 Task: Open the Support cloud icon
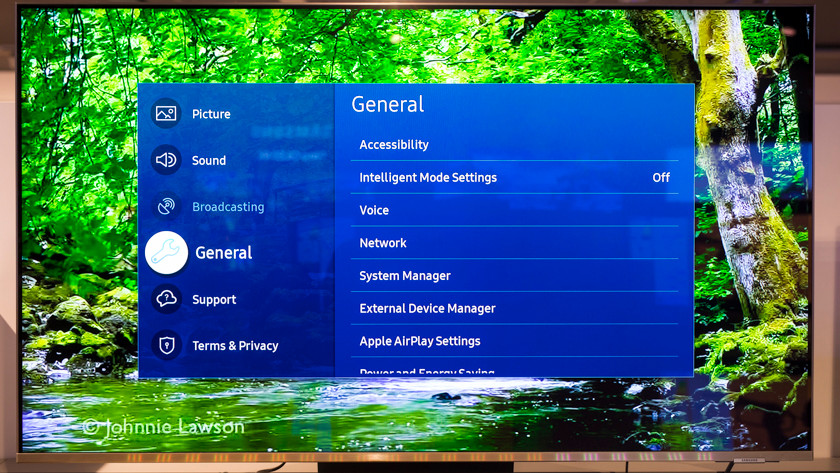[x=166, y=299]
